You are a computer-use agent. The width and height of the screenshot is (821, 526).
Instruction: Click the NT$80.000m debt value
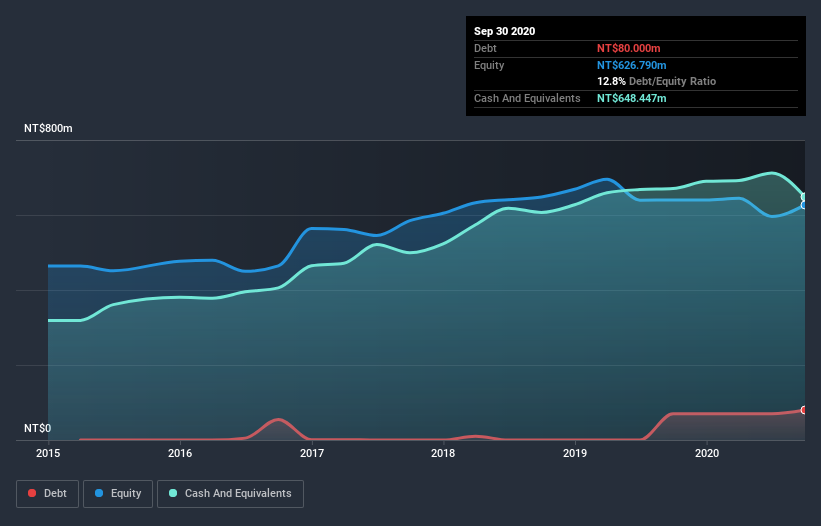pyautogui.click(x=629, y=48)
